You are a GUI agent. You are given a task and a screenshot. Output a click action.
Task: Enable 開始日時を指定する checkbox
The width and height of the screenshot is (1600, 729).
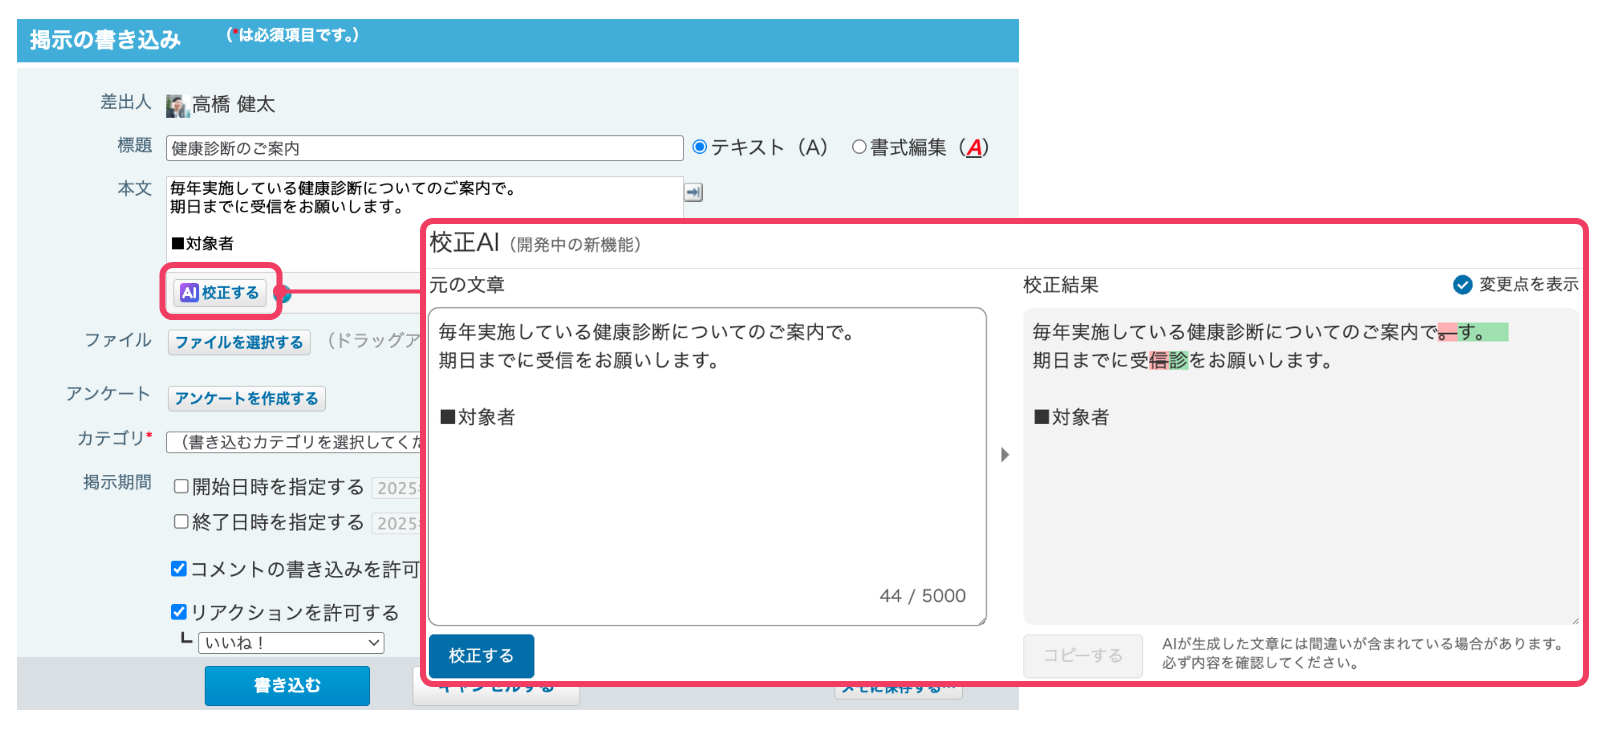pos(181,487)
